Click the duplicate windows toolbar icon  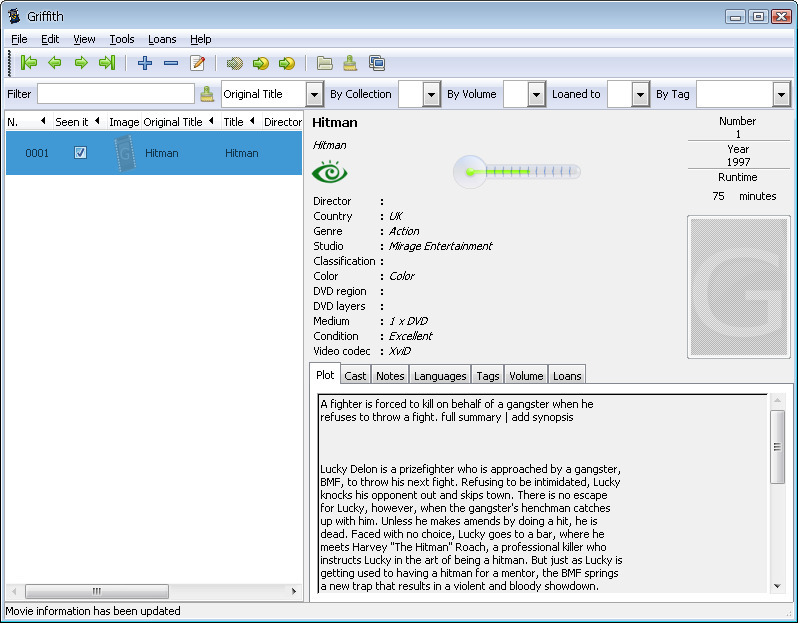(x=377, y=63)
